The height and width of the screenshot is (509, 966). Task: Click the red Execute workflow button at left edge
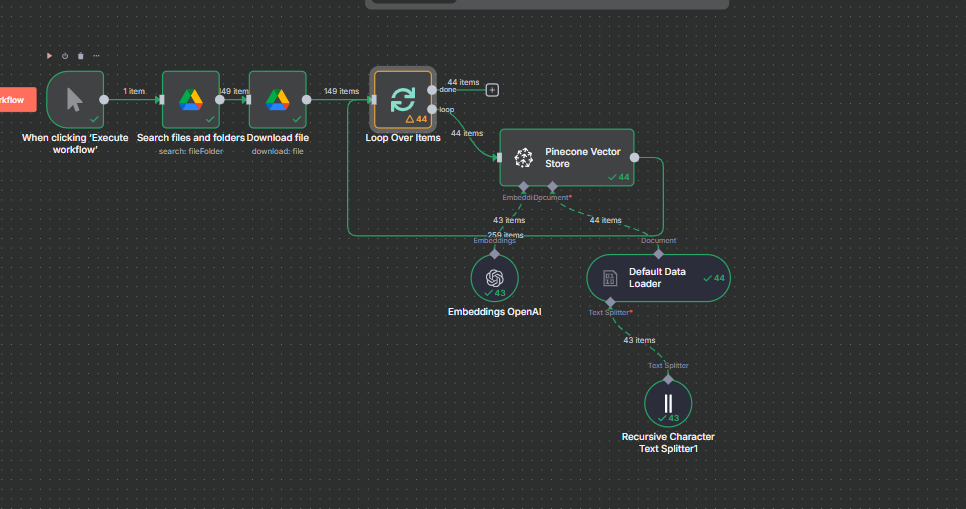point(17,100)
